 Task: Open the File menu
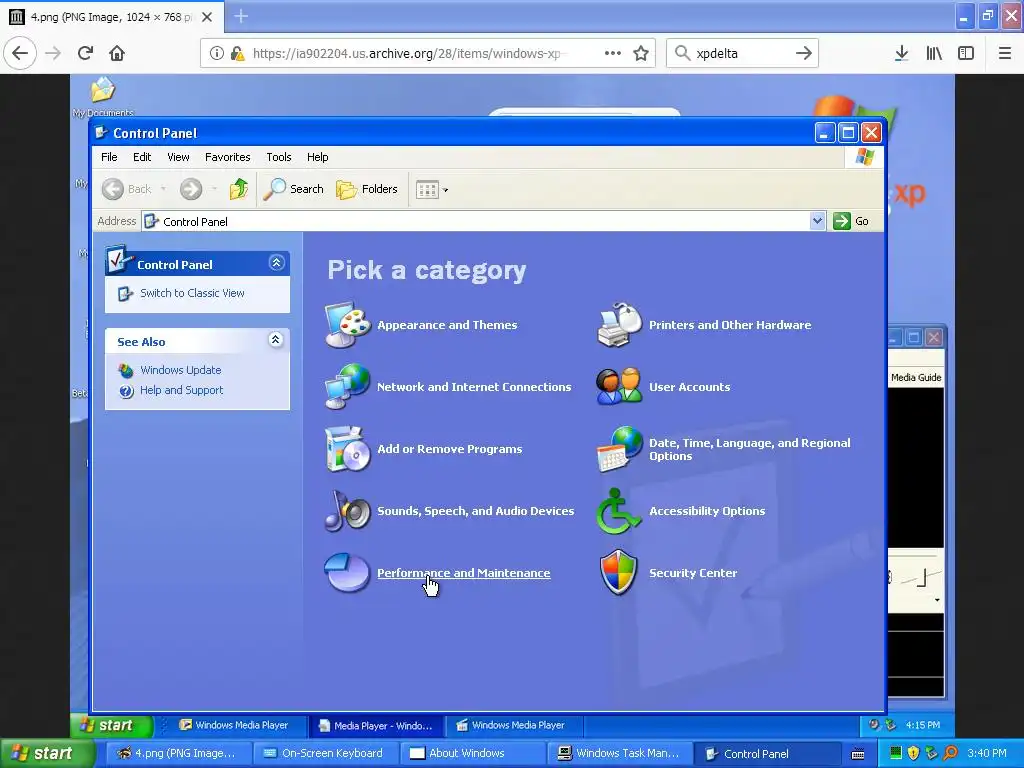pyautogui.click(x=109, y=157)
